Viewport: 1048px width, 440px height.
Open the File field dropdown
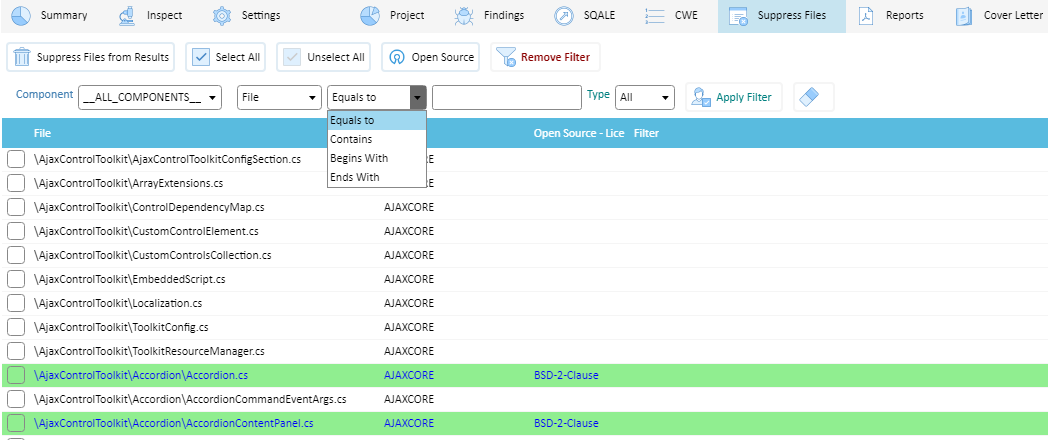(279, 98)
